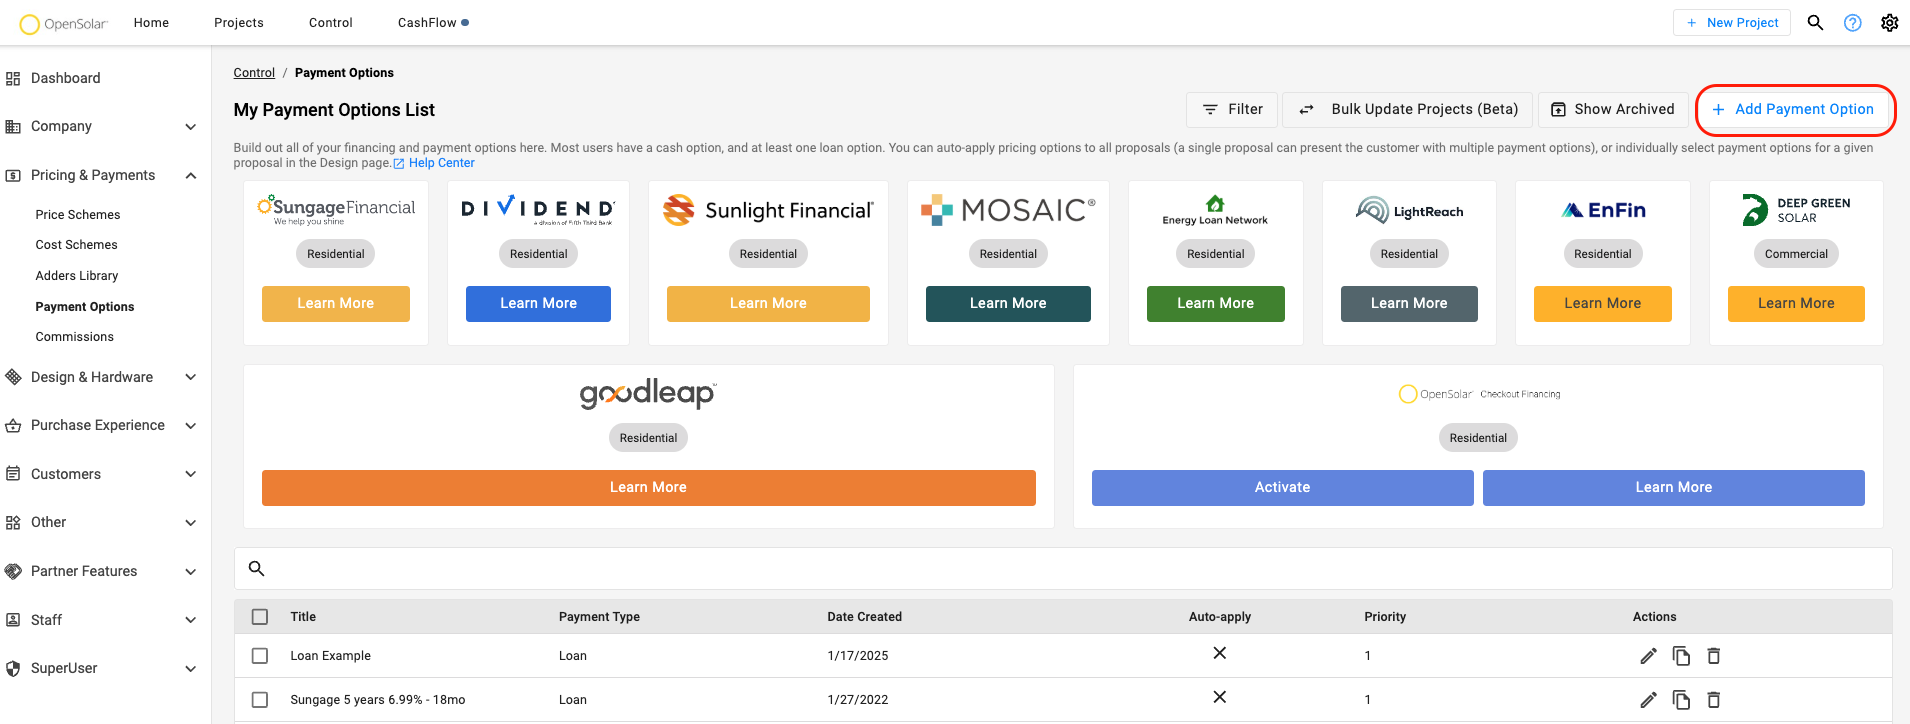Screen dimensions: 1910x724
Task: Delete the Sungage 5 years loan
Action: tap(1713, 700)
